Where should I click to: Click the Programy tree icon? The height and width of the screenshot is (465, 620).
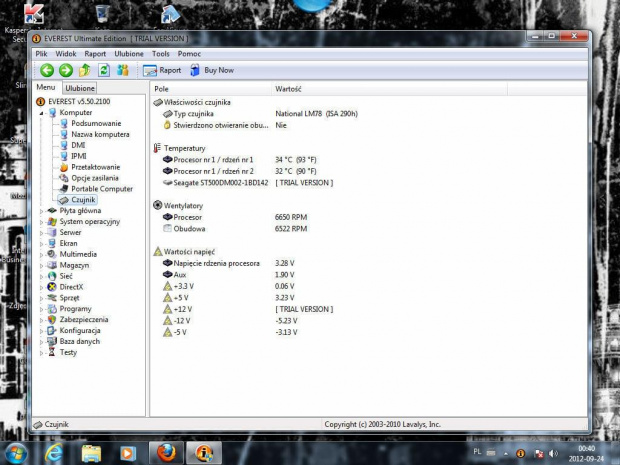click(52, 309)
